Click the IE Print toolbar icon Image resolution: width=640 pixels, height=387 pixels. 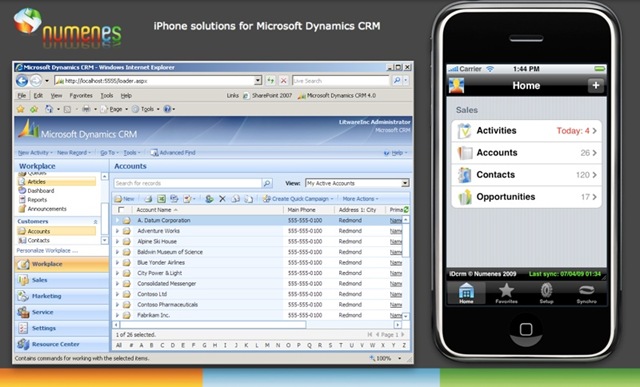coord(86,109)
